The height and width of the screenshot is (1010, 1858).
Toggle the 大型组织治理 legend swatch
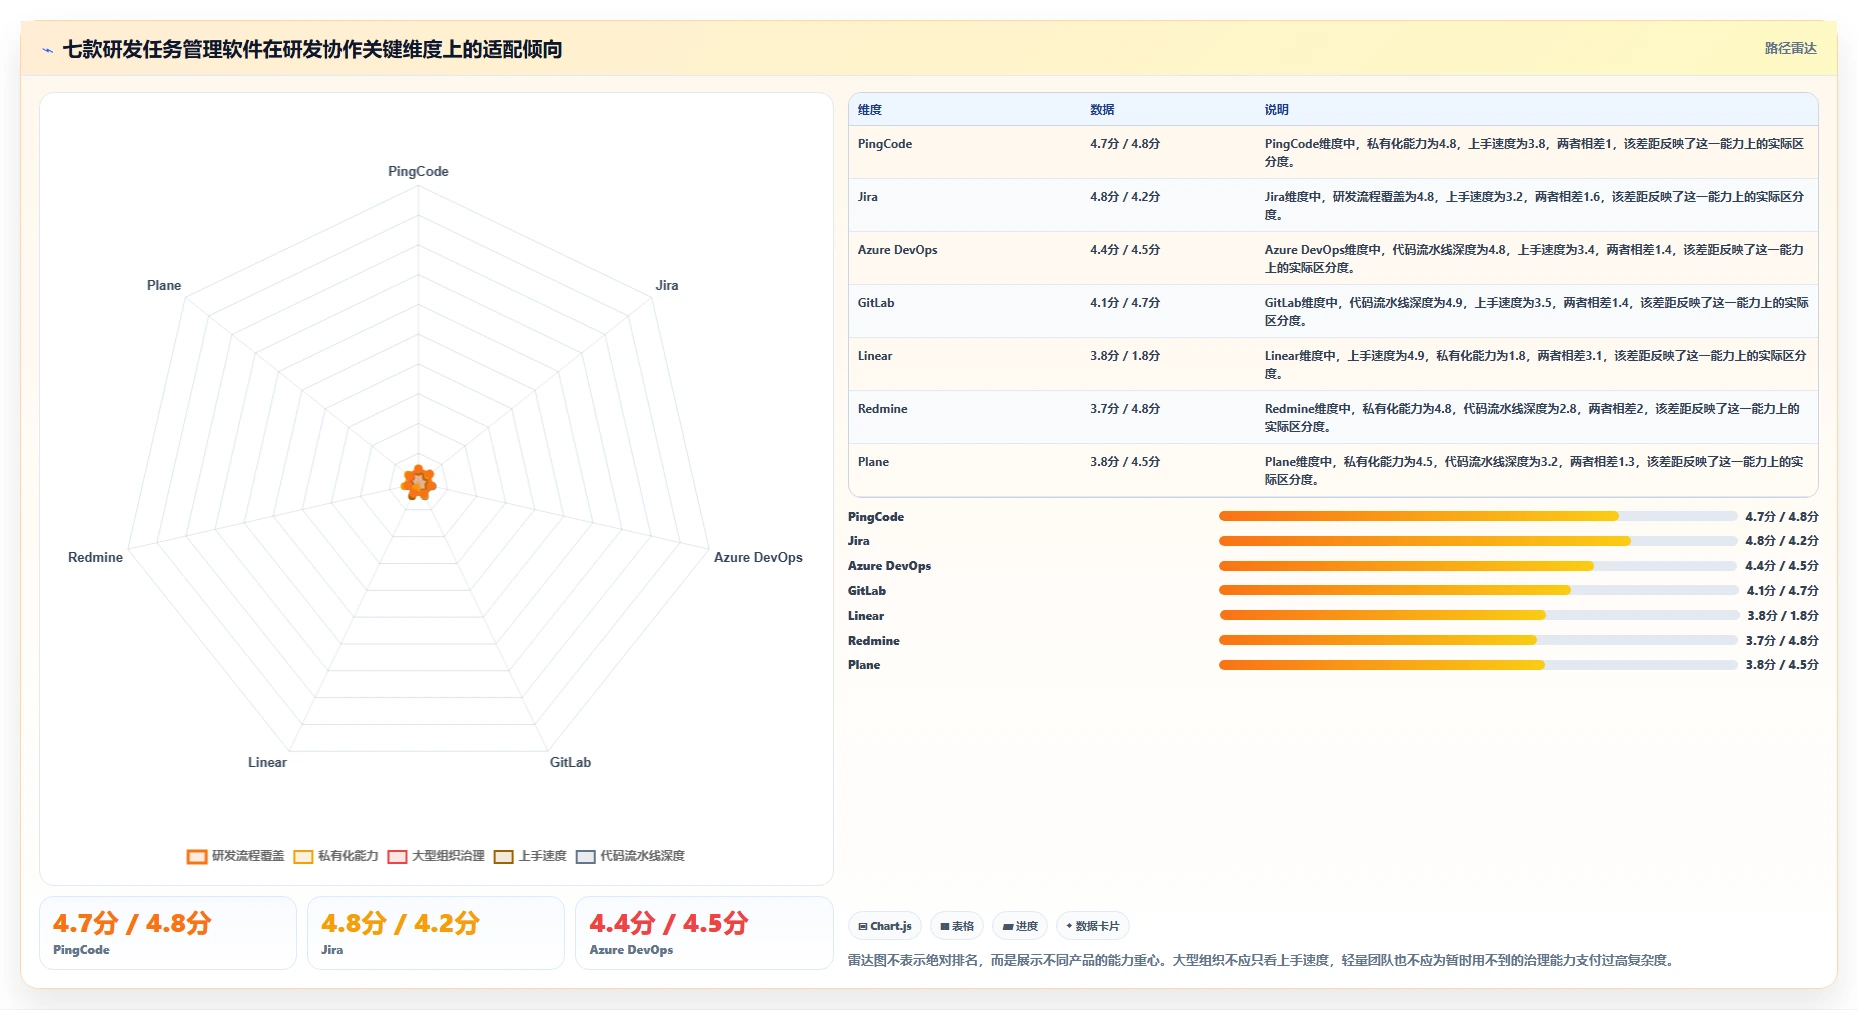(397, 856)
